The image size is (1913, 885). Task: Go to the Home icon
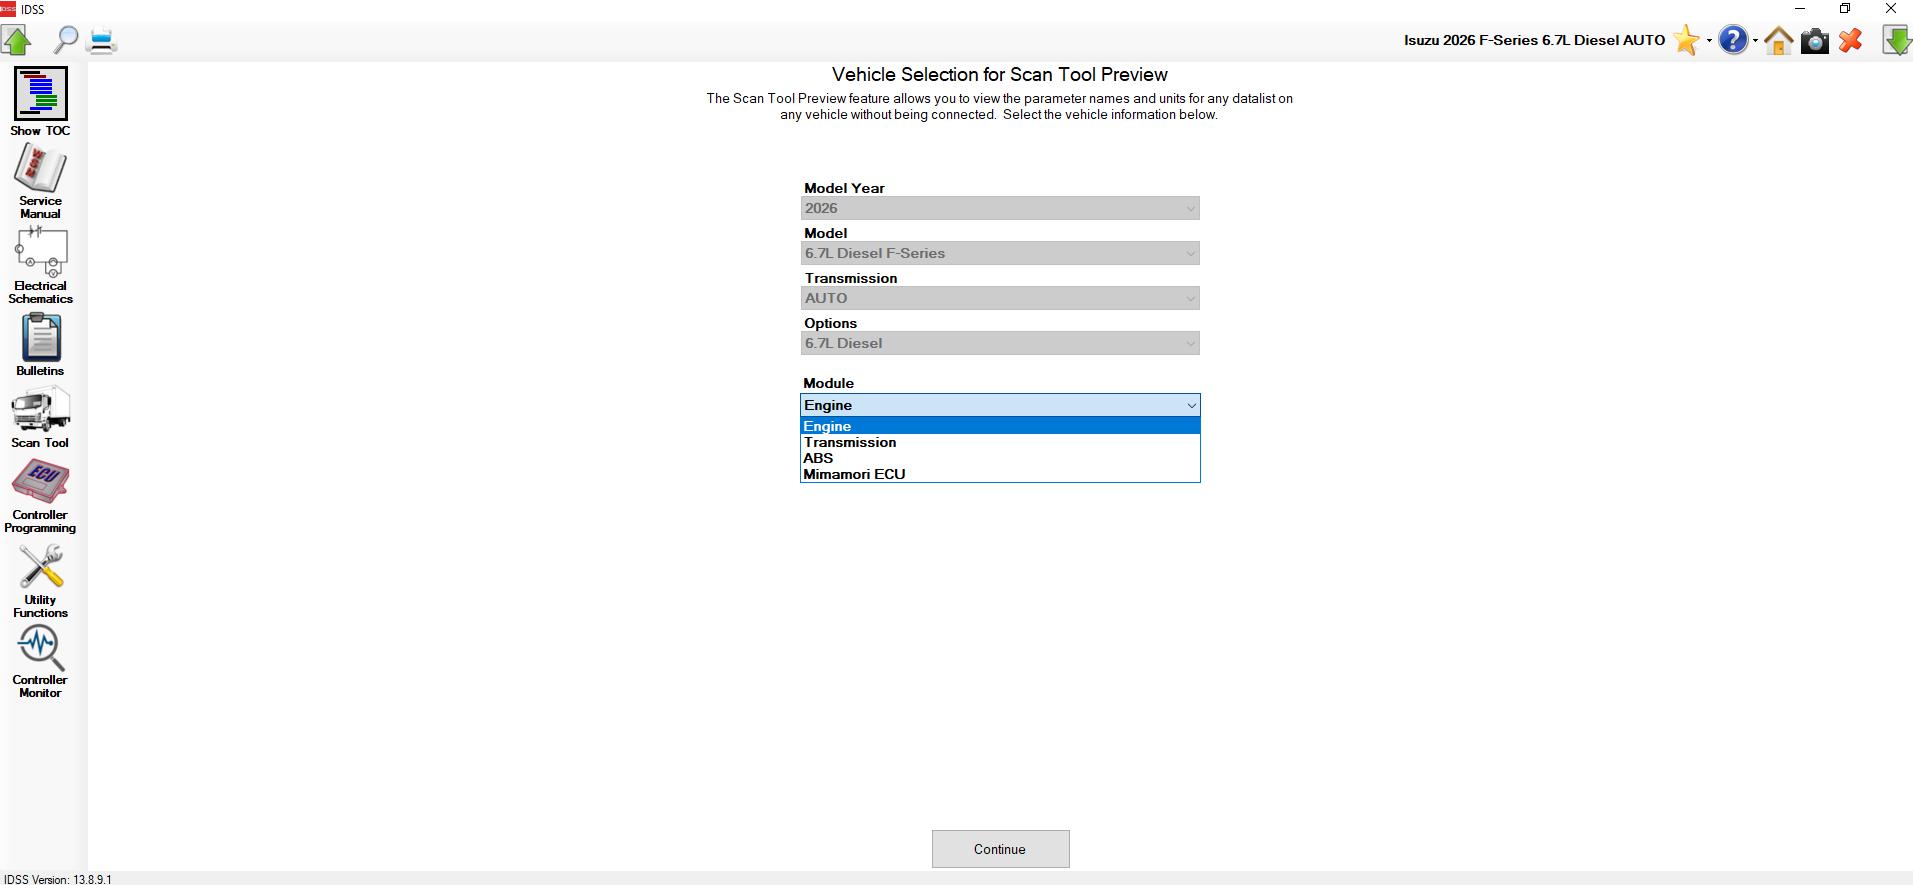pos(1778,40)
